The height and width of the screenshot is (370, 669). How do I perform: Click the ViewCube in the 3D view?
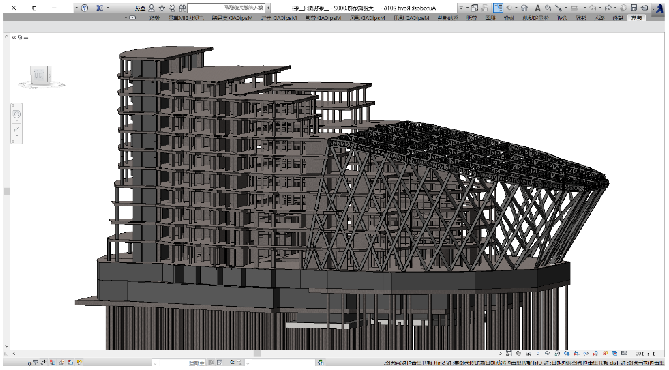(41, 77)
